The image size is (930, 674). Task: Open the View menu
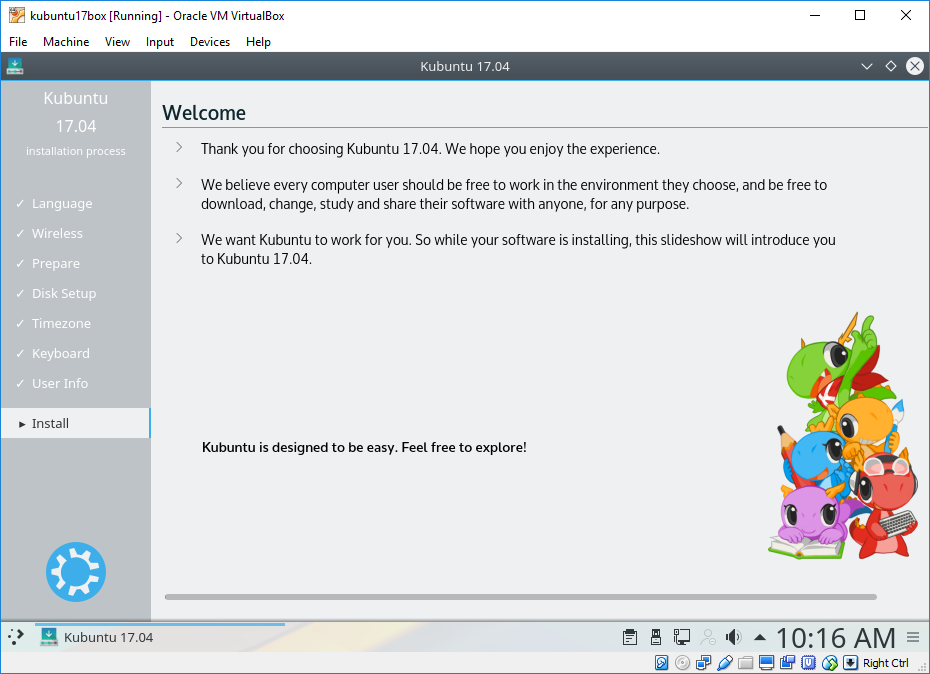[x=117, y=42]
